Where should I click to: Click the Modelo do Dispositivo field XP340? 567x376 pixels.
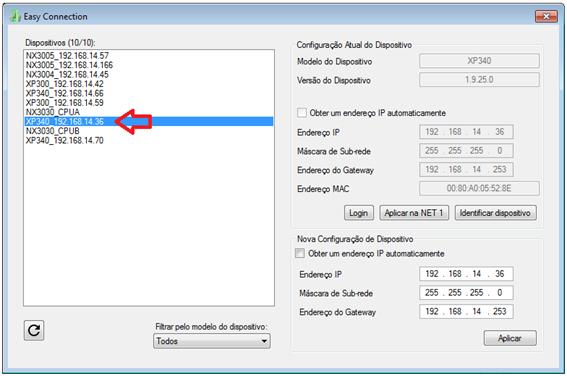click(479, 61)
